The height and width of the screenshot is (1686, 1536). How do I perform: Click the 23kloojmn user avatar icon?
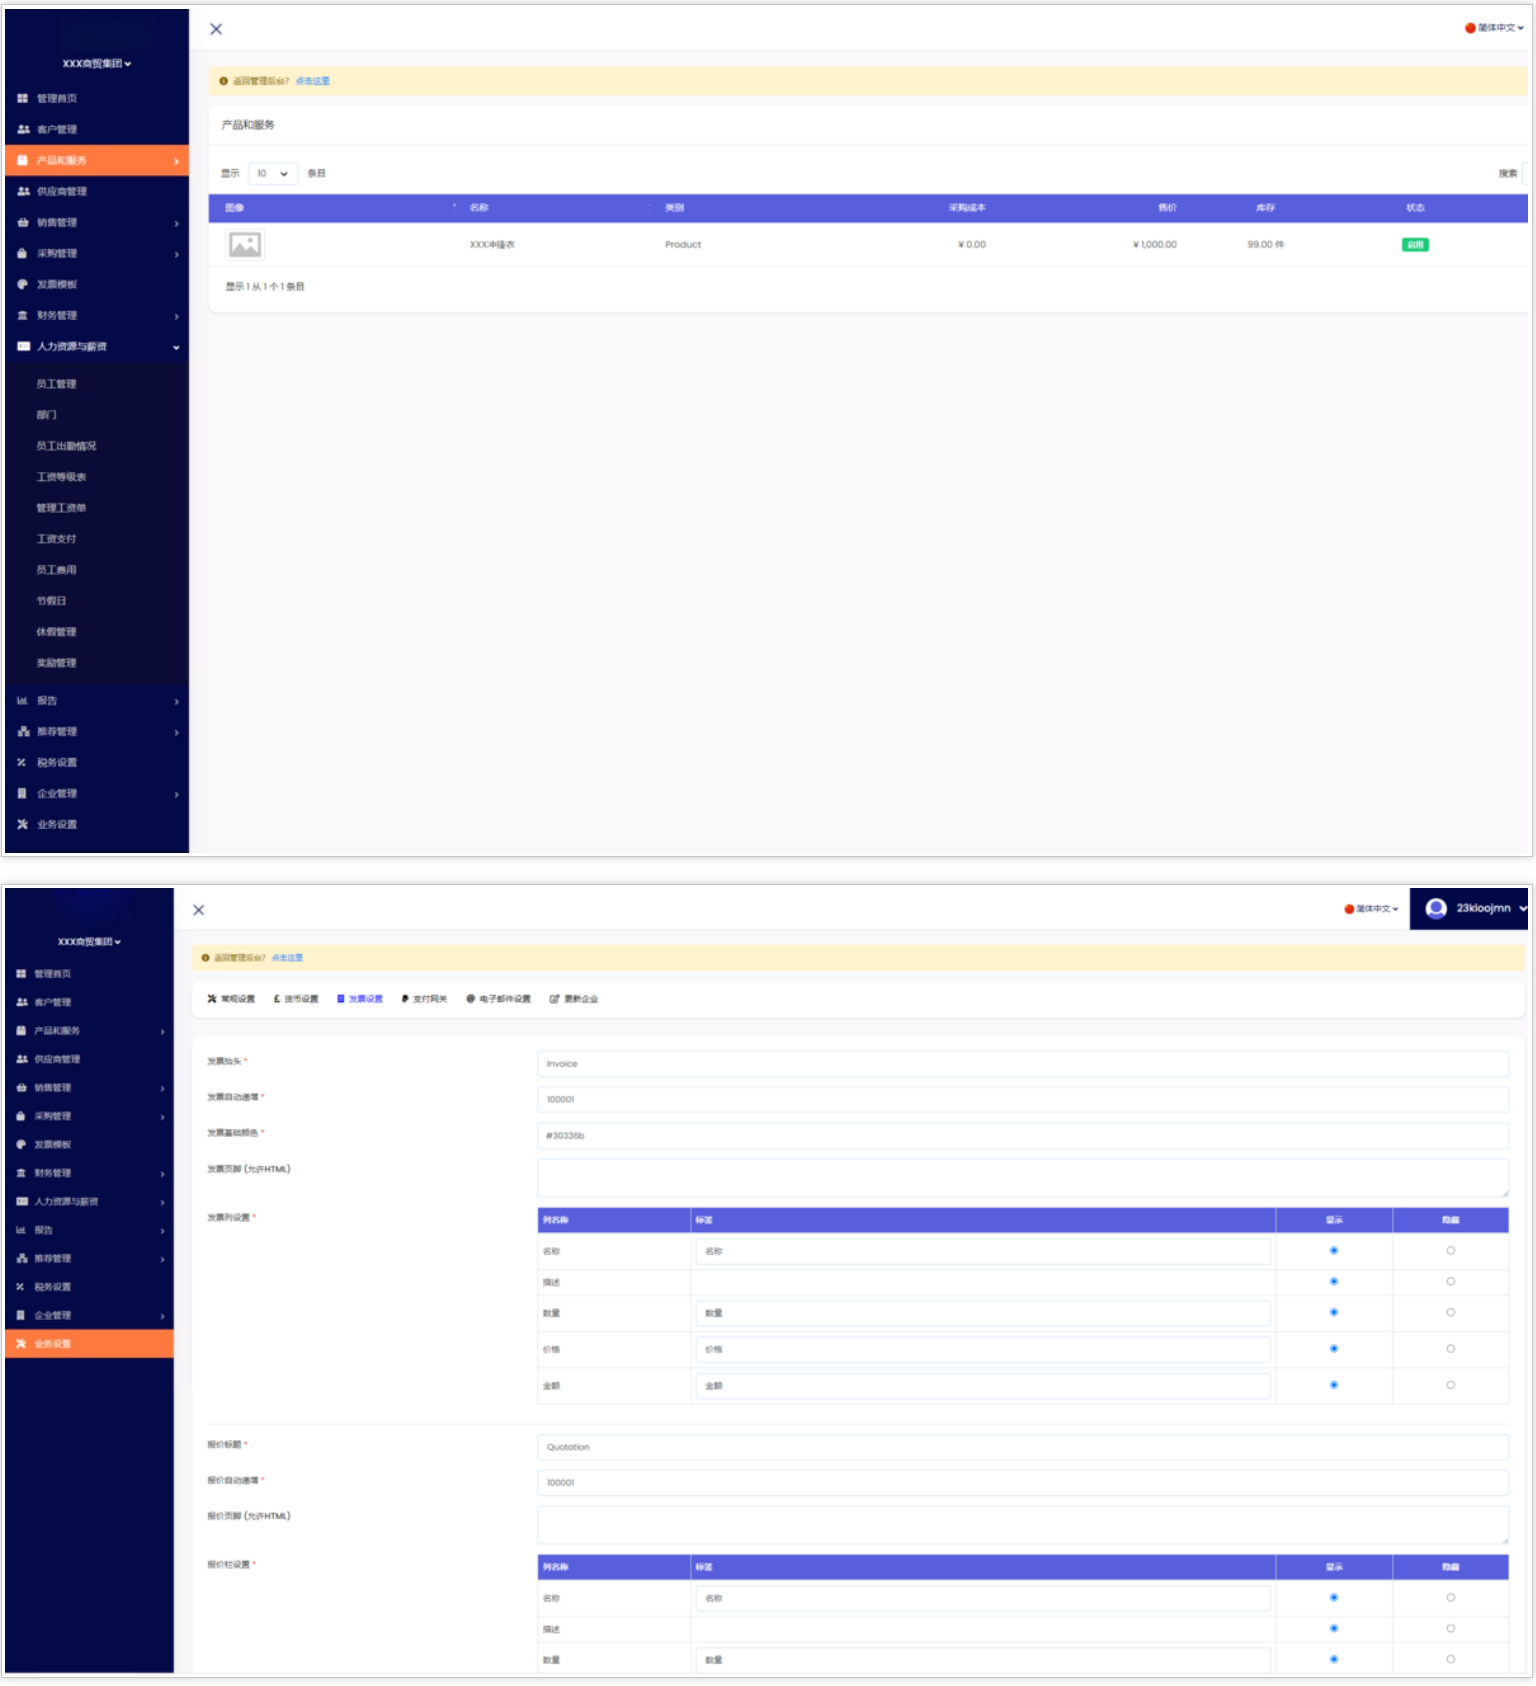[1436, 908]
